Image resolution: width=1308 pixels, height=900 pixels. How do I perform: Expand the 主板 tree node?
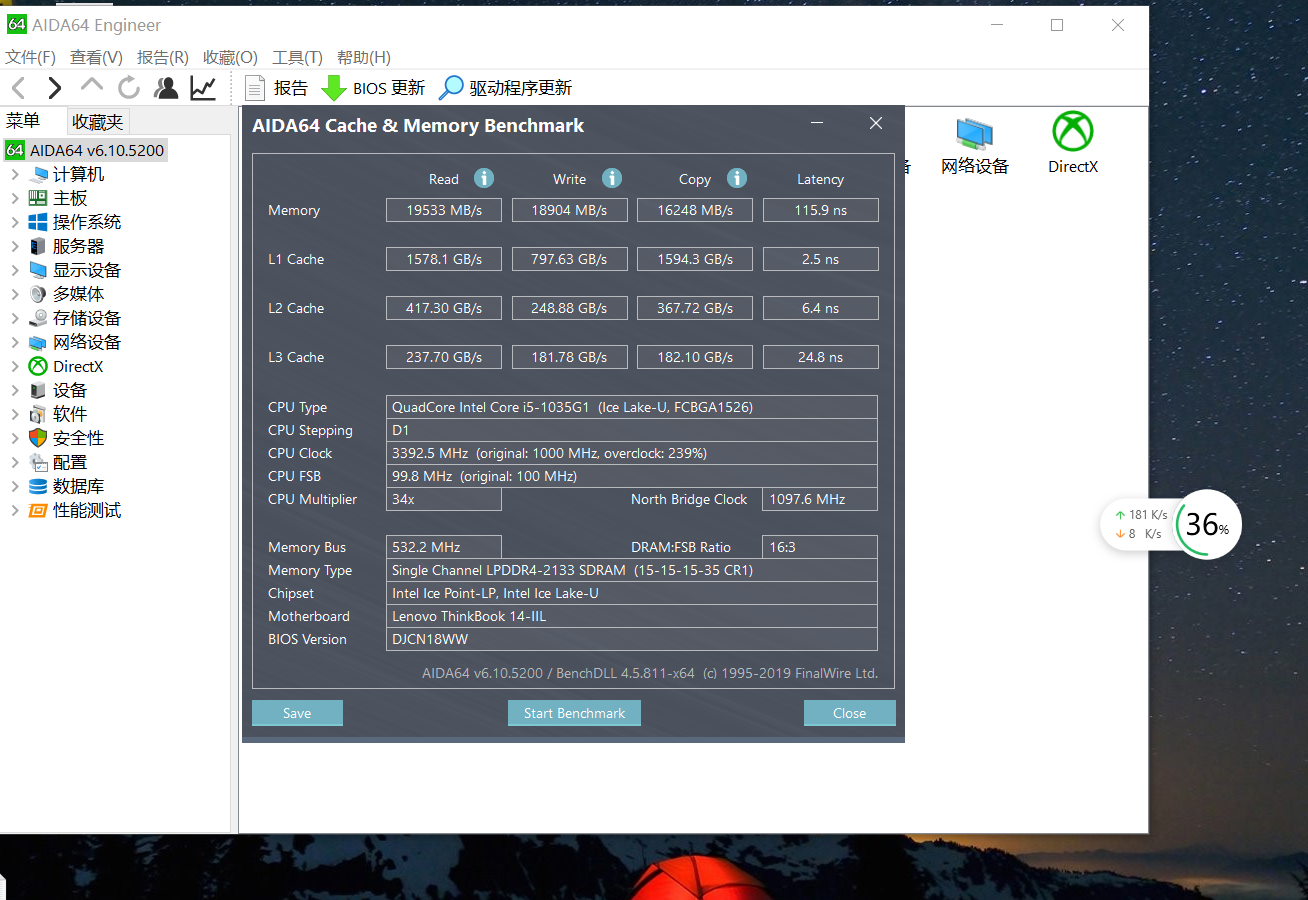15,199
